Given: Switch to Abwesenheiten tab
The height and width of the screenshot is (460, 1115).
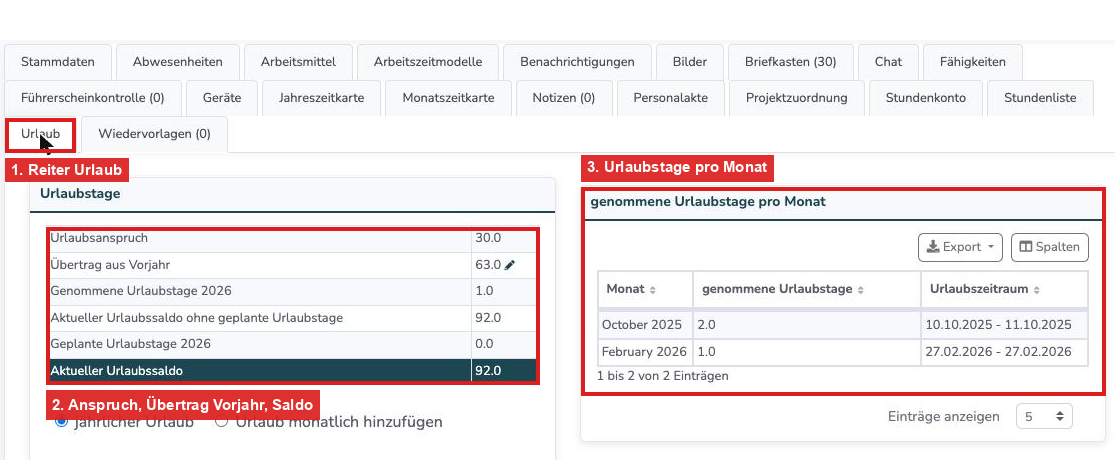Looking at the screenshot, I should (178, 62).
